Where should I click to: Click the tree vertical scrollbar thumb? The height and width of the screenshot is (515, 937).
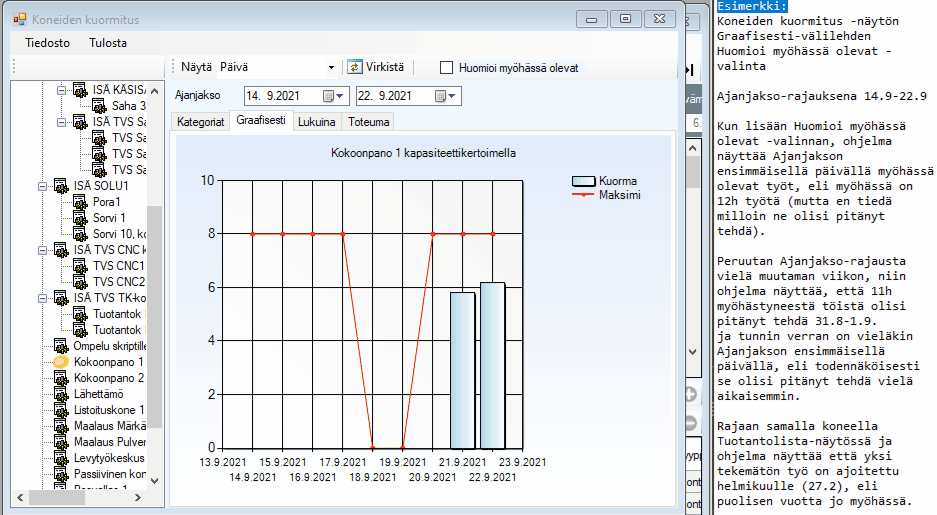(x=155, y=317)
